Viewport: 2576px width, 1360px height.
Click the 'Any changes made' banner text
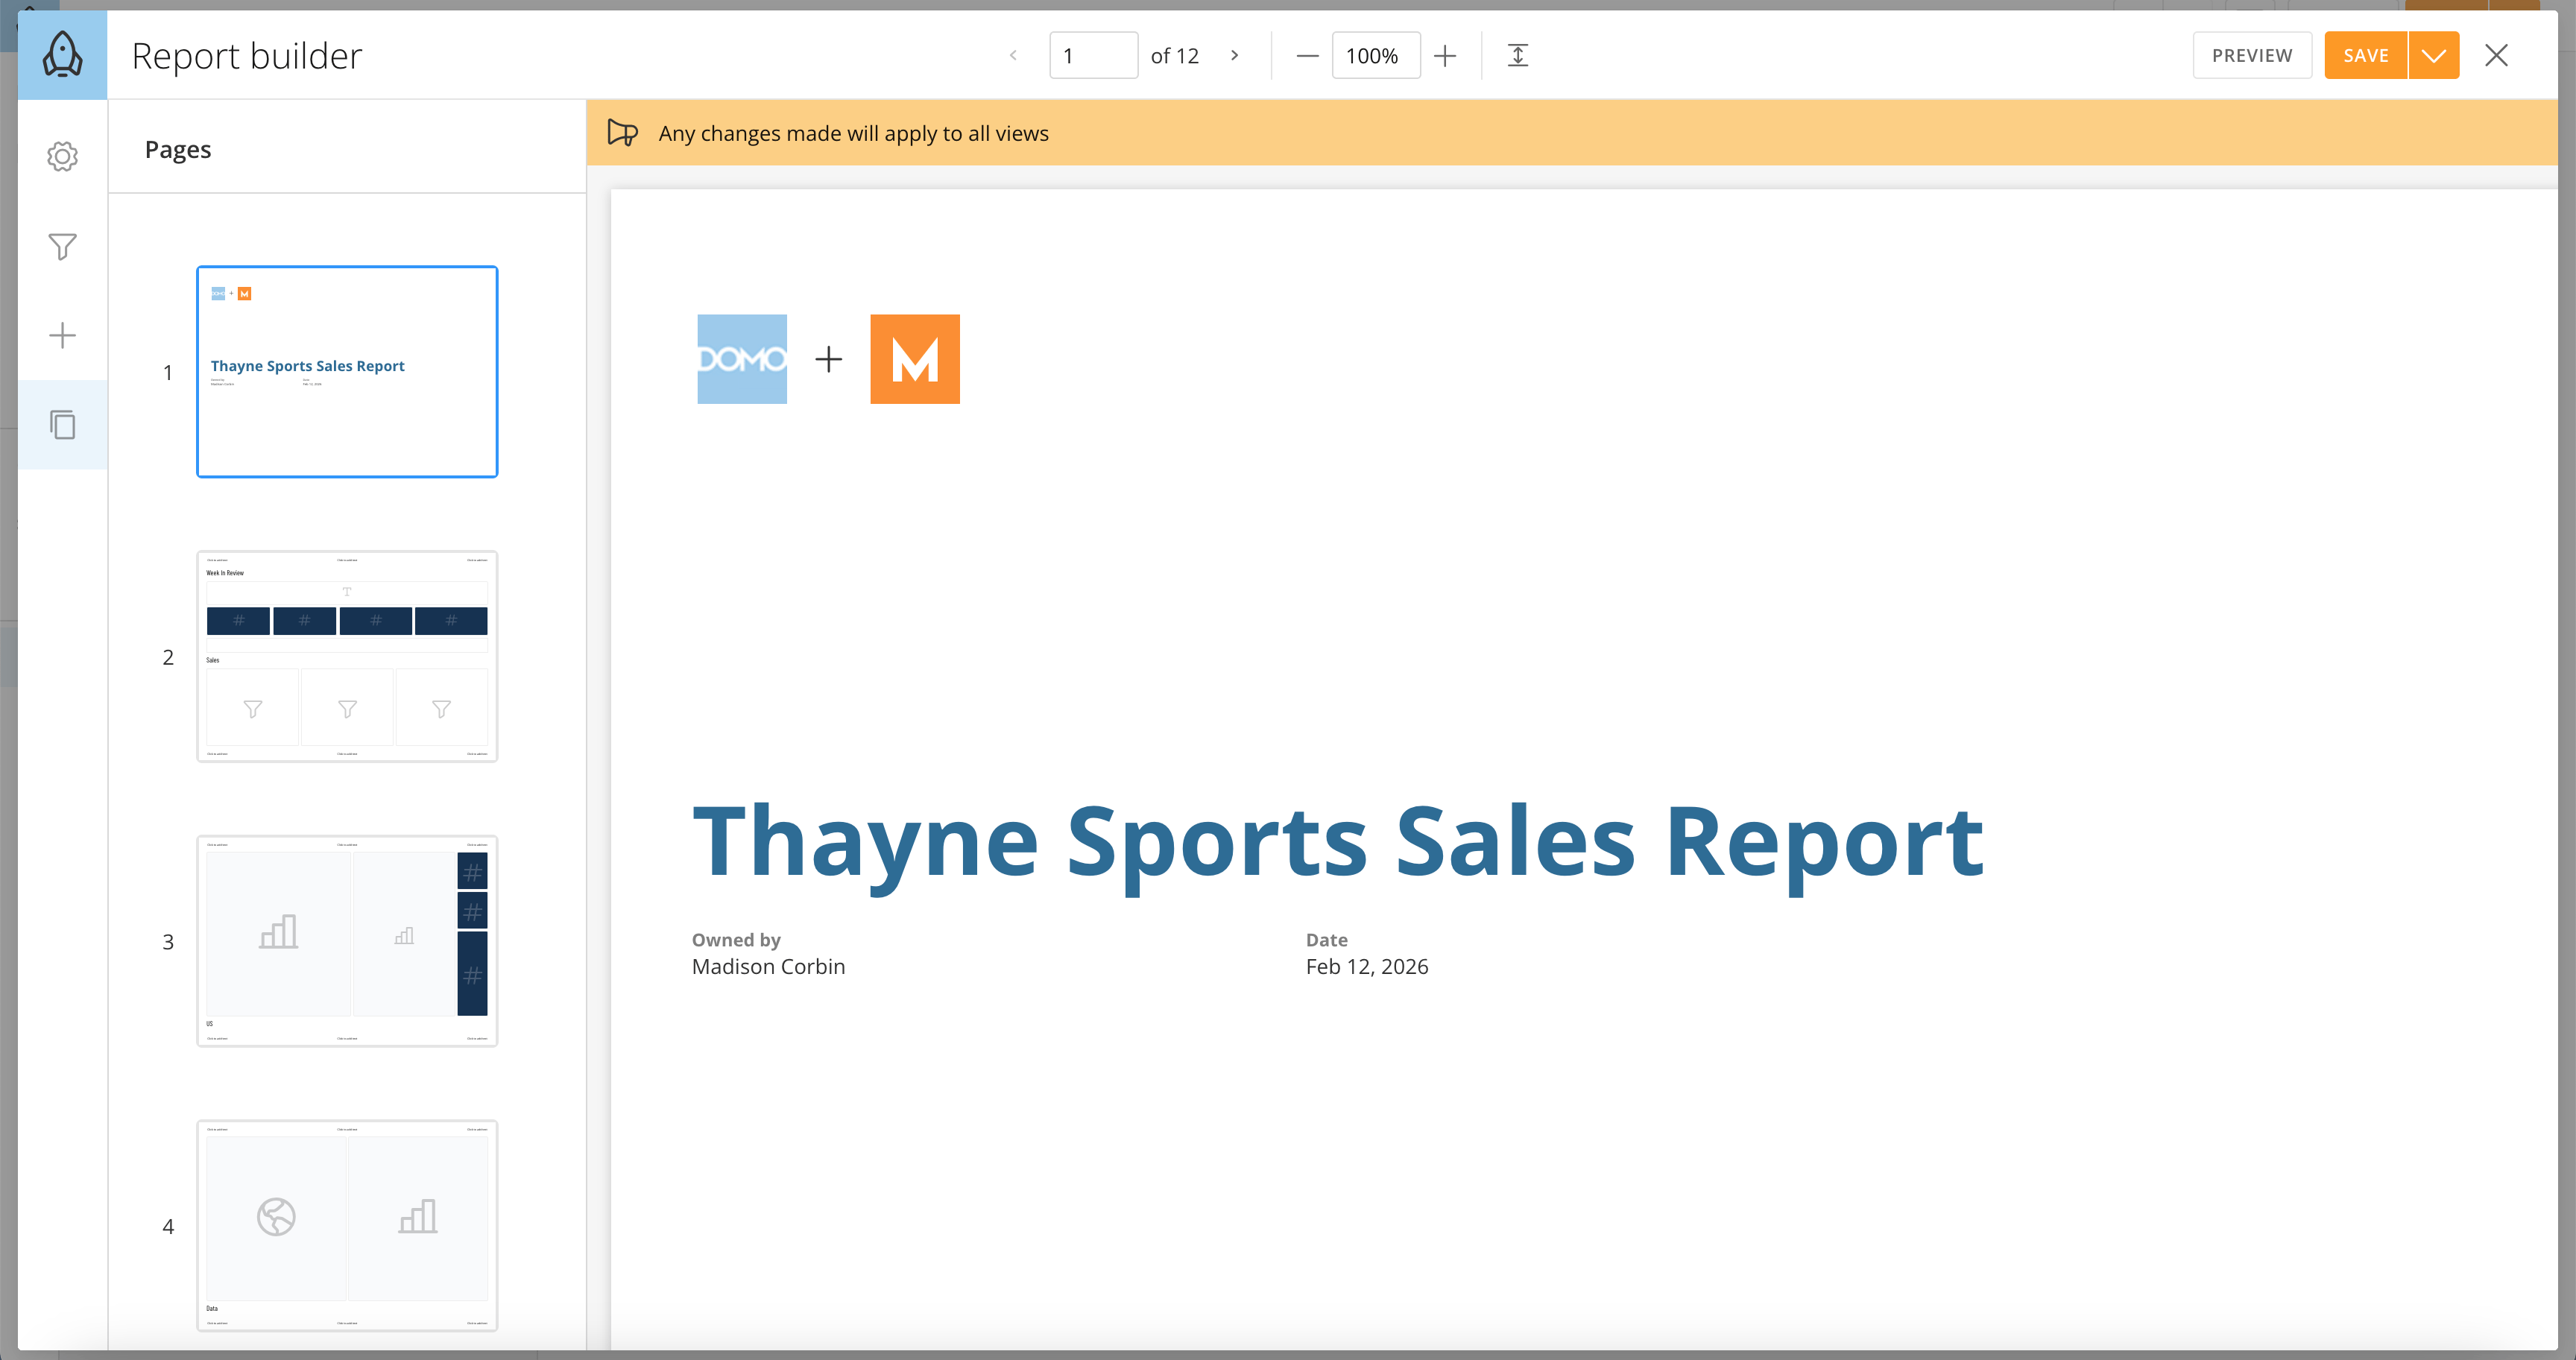853,133
